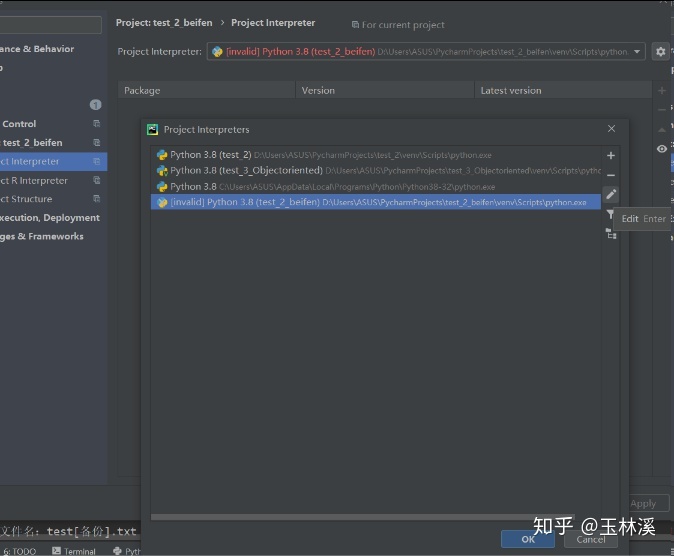Remove the selected interpreter with minus icon in dialog
This screenshot has height=556, width=674.
click(x=610, y=175)
